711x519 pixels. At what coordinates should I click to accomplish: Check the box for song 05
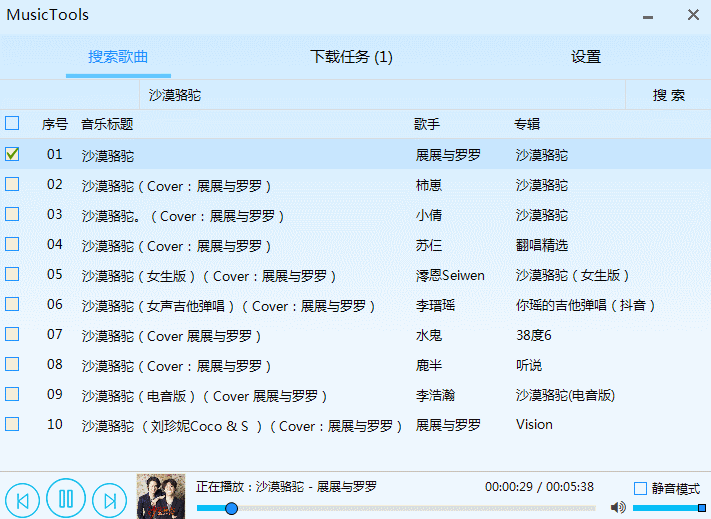(x=12, y=274)
